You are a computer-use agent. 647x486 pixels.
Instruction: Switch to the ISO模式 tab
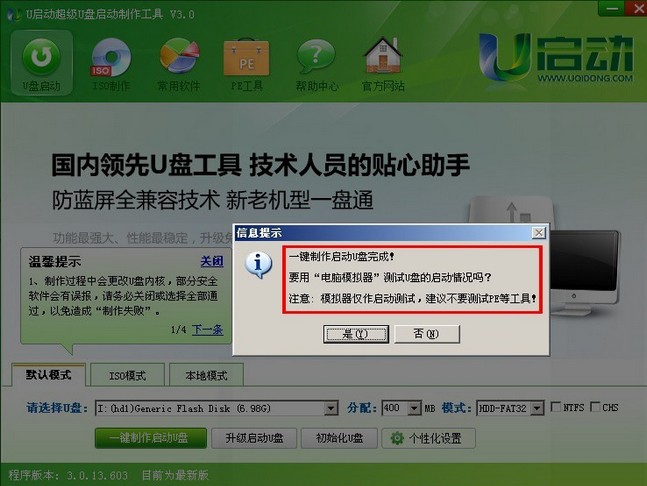coord(127,375)
